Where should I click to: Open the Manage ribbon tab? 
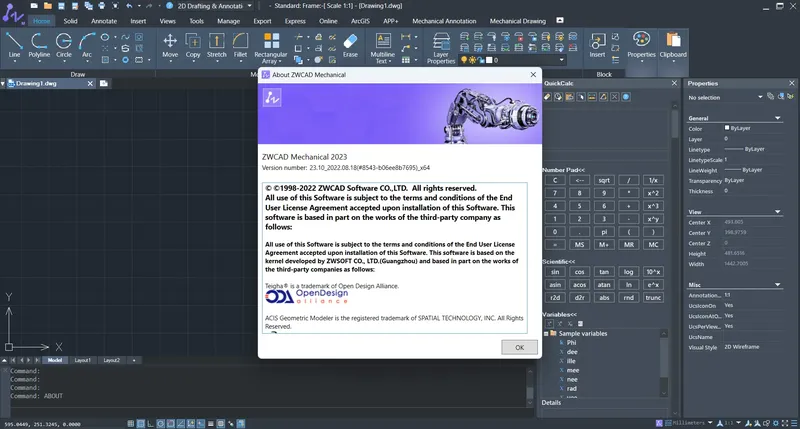[x=229, y=21]
